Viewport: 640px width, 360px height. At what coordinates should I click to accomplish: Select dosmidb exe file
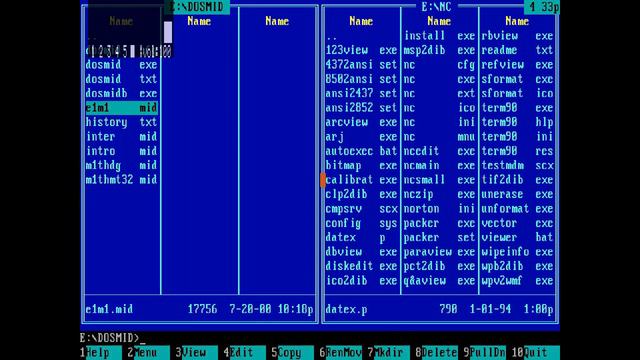click(122, 93)
